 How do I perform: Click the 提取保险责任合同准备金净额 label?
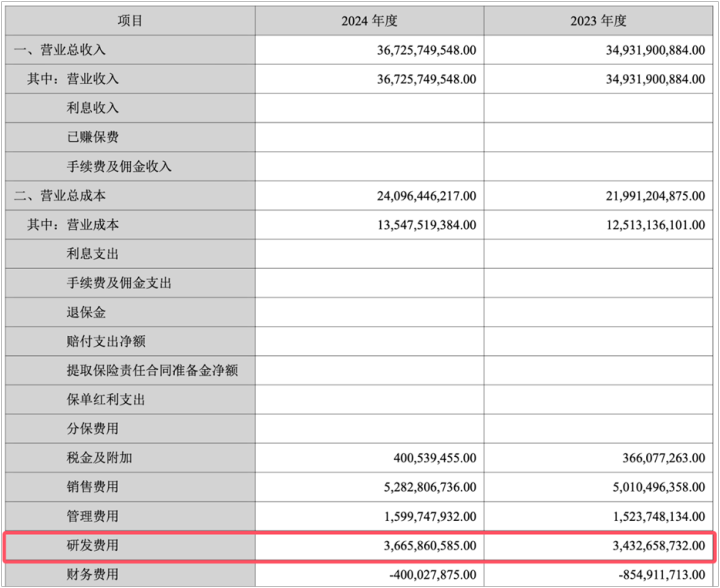pos(152,370)
